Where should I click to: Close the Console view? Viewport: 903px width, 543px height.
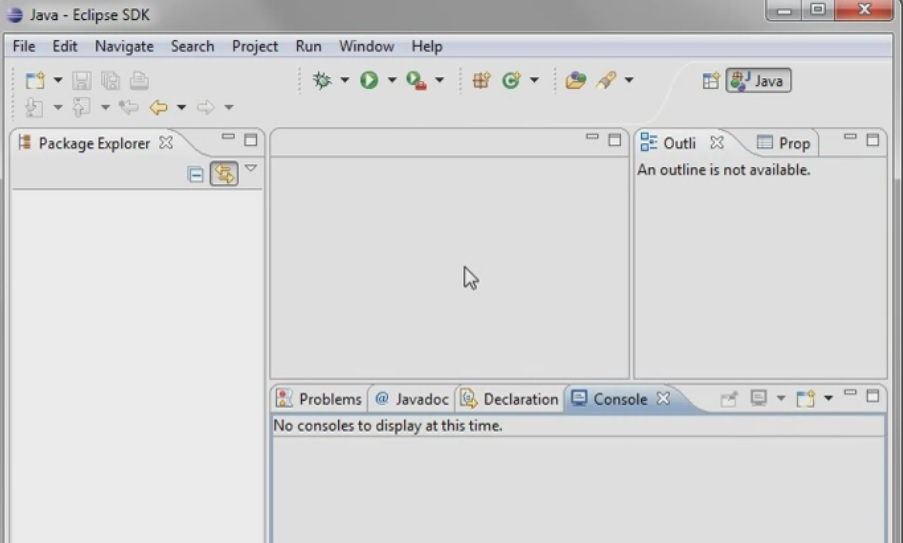(x=663, y=398)
